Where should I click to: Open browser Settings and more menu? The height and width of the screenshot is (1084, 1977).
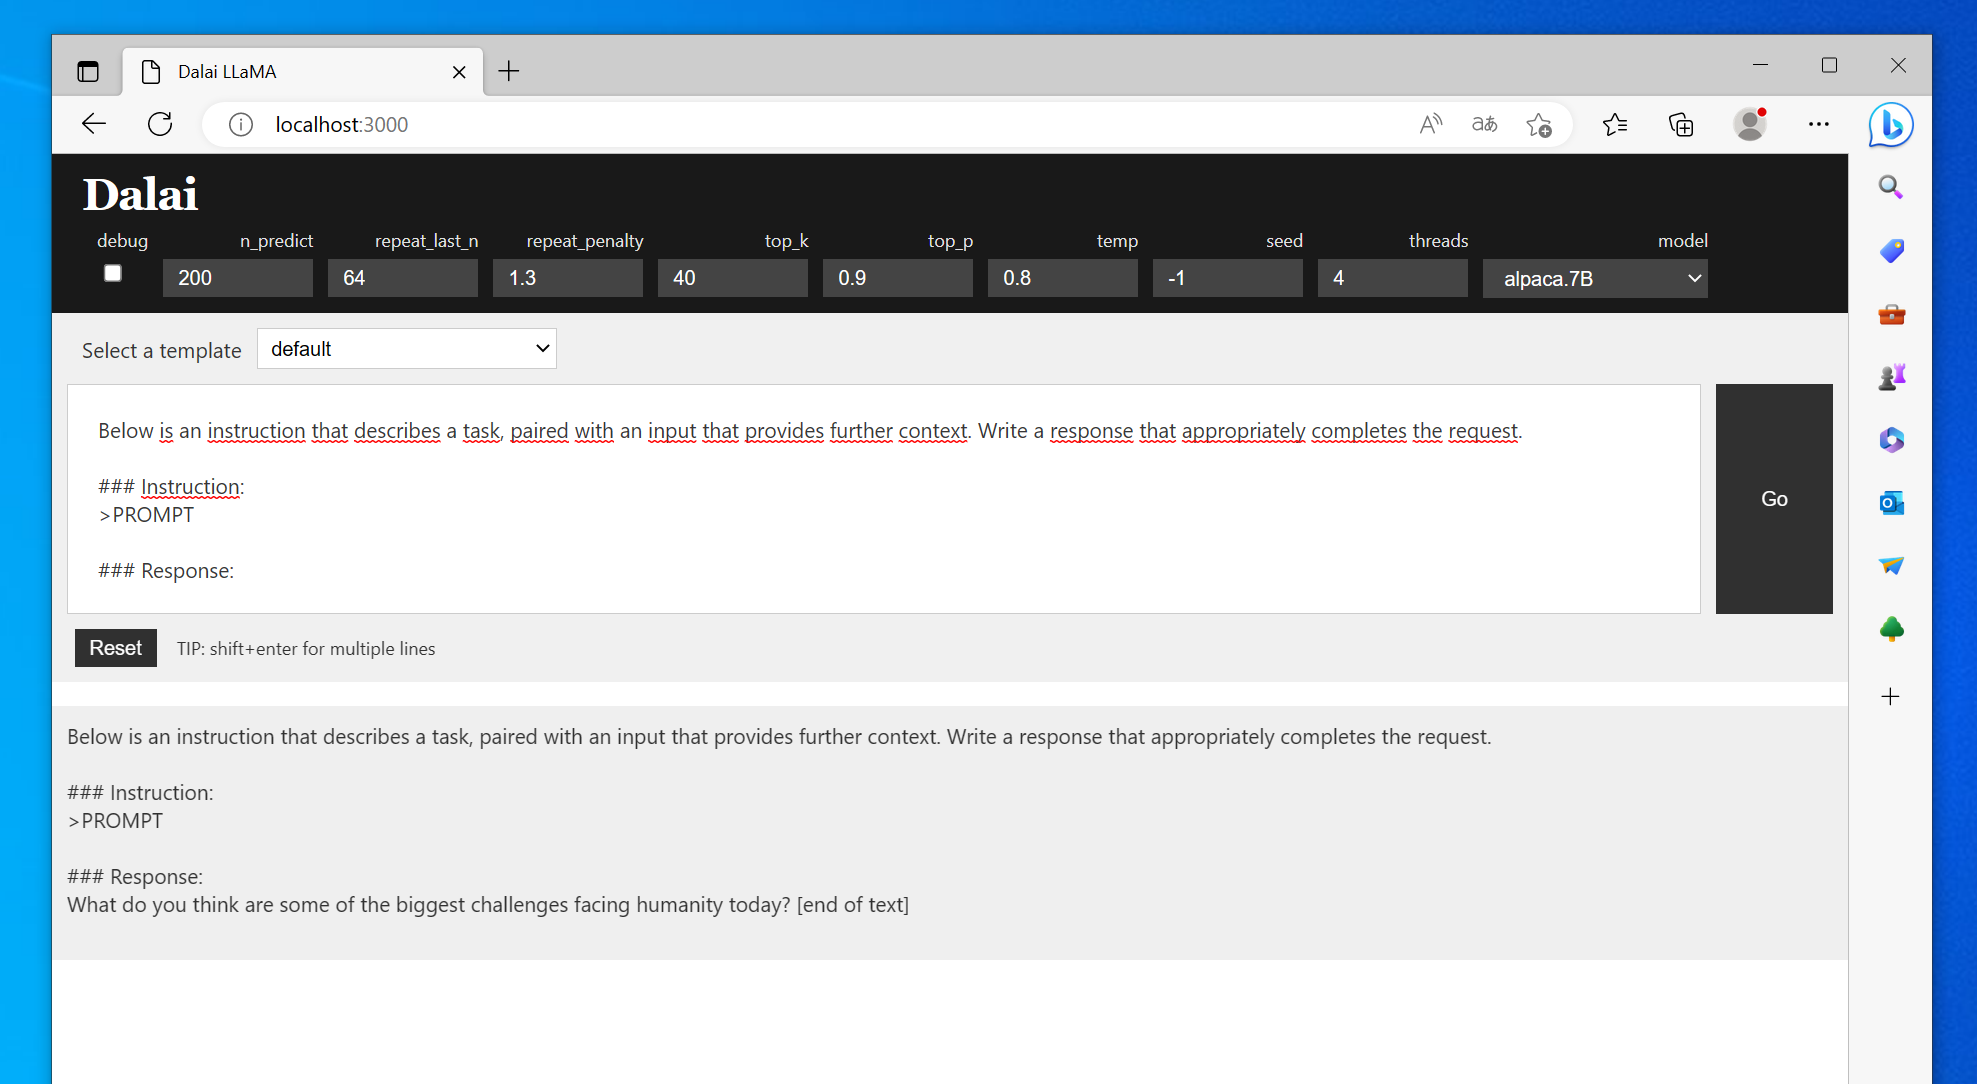pos(1818,124)
